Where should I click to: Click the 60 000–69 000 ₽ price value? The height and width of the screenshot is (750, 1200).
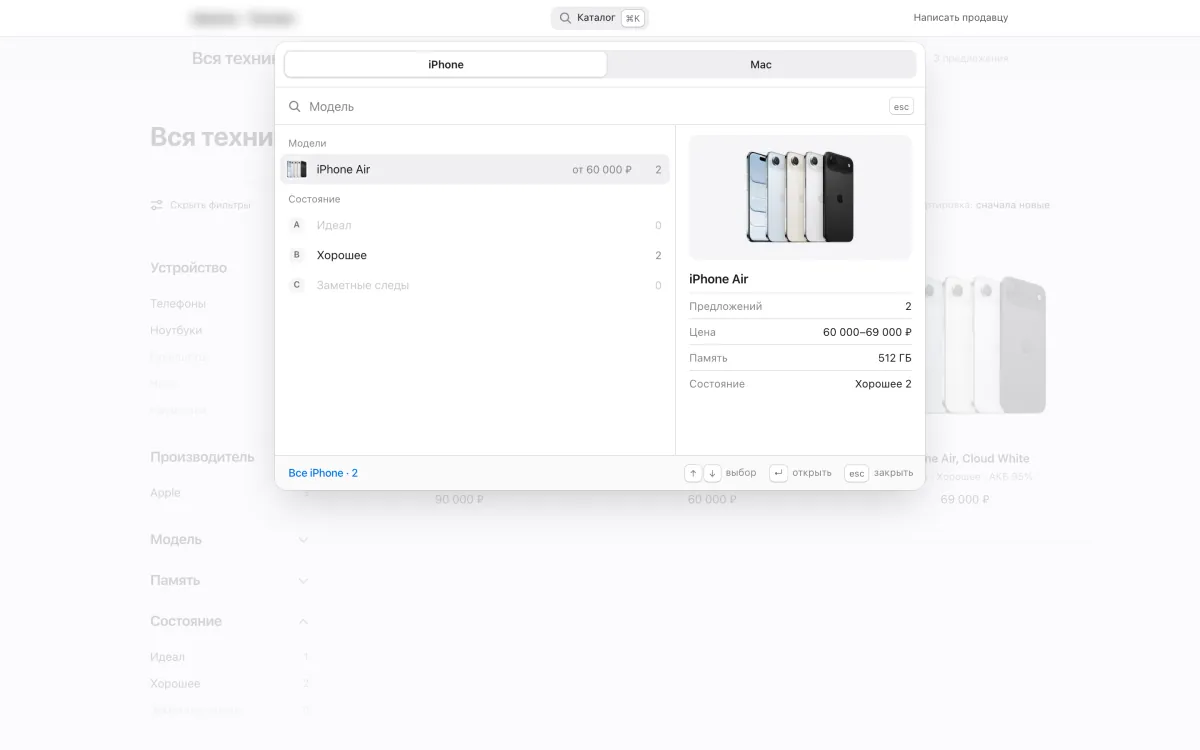pos(867,332)
